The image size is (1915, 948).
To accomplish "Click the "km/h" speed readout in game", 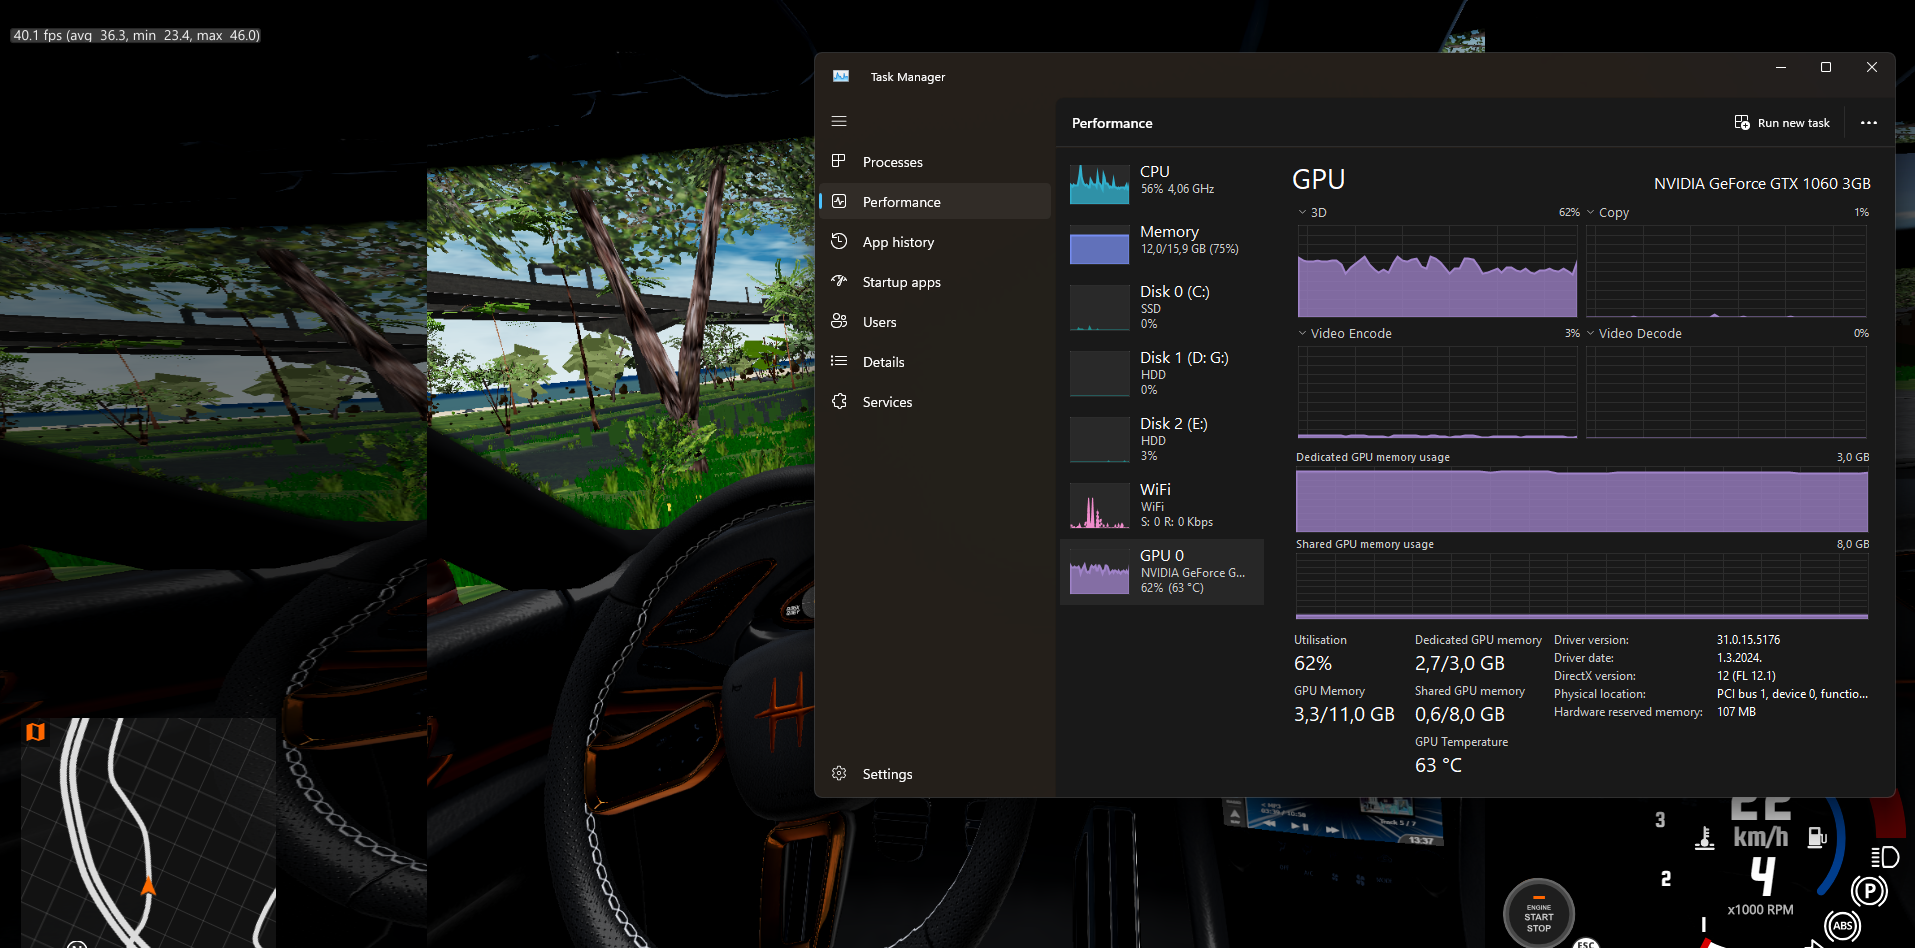I will [x=1760, y=836].
